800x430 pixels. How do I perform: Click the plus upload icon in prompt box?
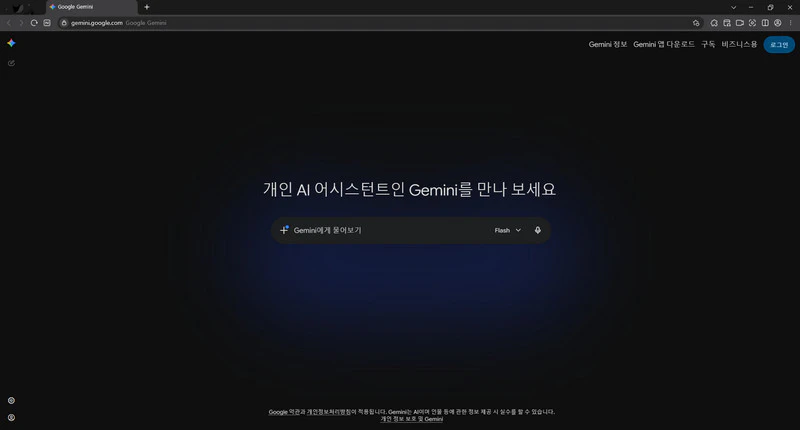coord(284,230)
